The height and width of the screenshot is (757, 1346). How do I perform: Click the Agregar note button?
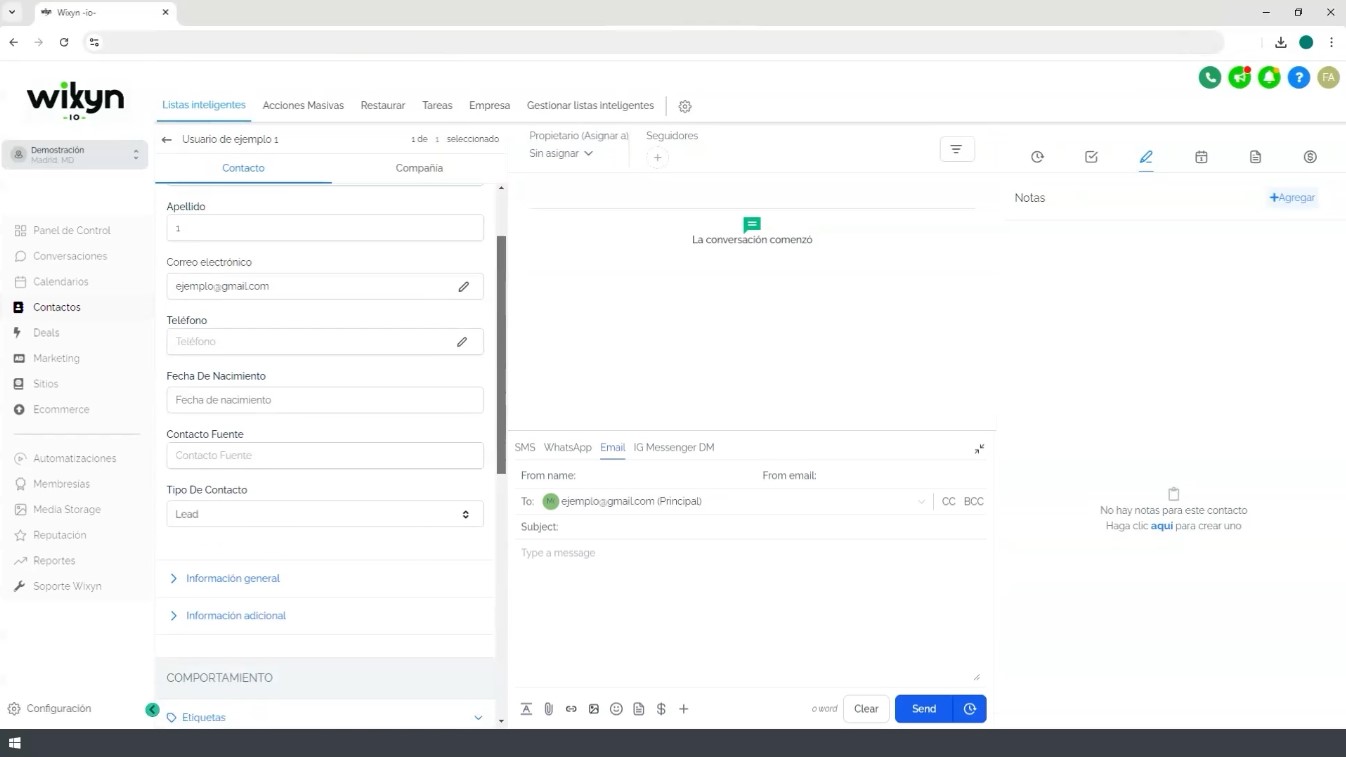click(1292, 198)
